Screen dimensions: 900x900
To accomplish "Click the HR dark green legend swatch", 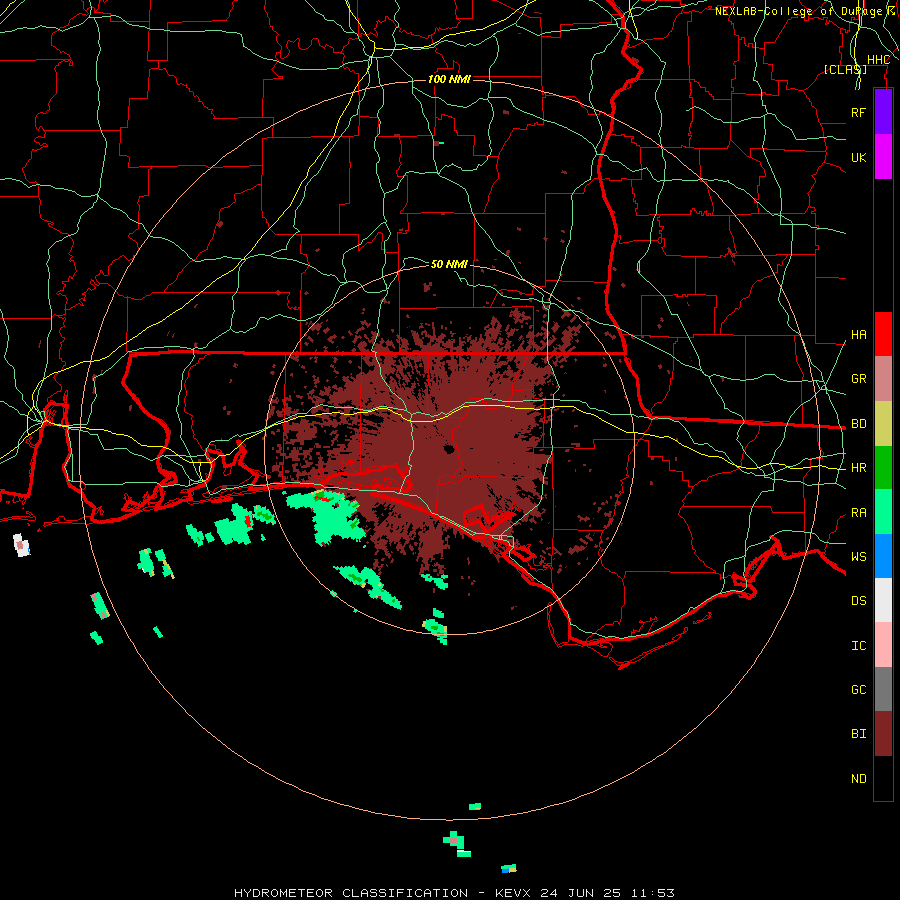I will [883, 468].
